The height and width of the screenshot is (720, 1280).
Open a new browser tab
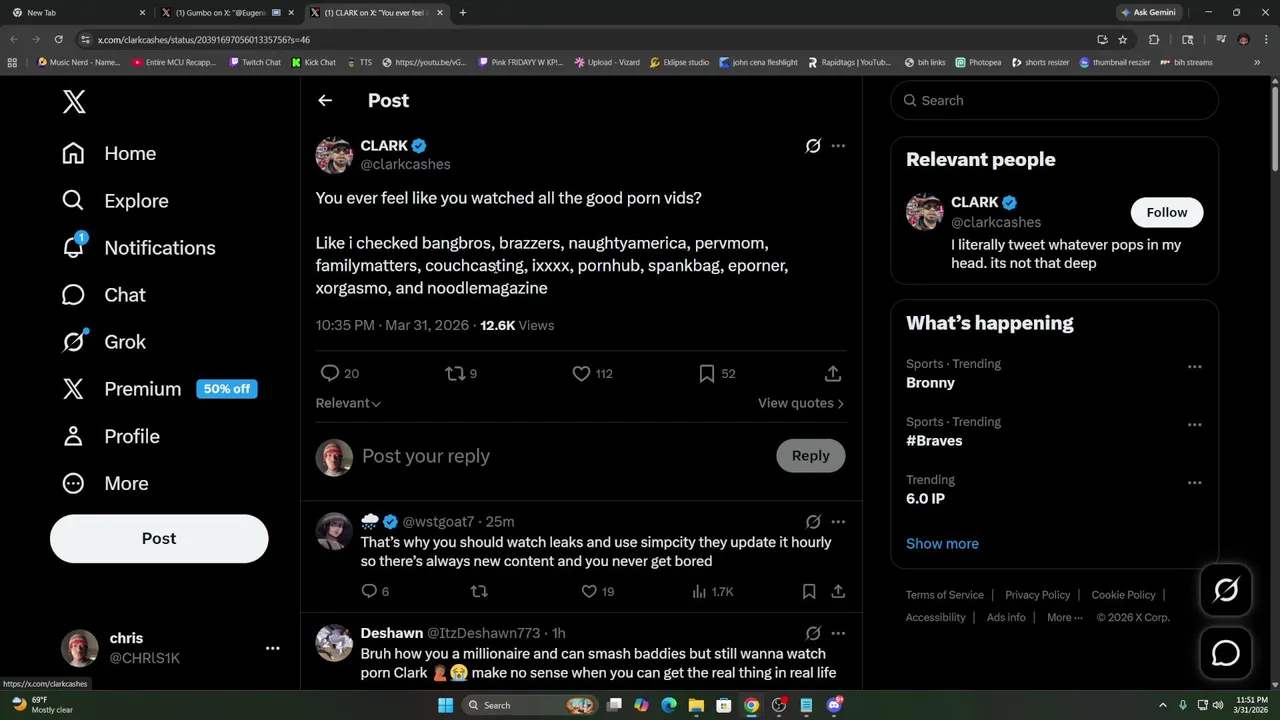click(462, 13)
